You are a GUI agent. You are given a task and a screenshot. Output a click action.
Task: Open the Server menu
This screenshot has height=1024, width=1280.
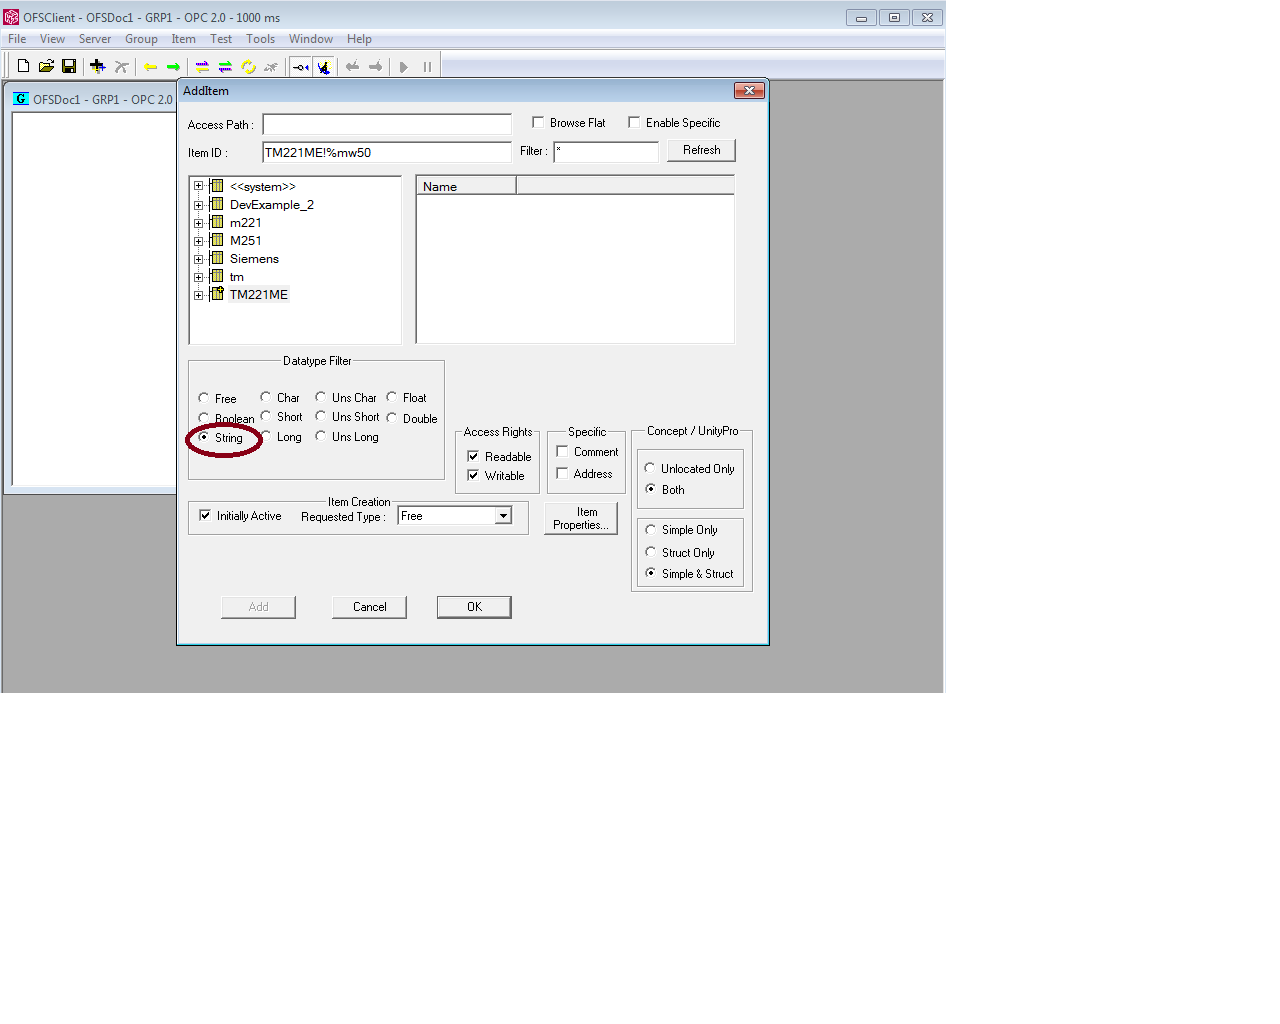95,39
